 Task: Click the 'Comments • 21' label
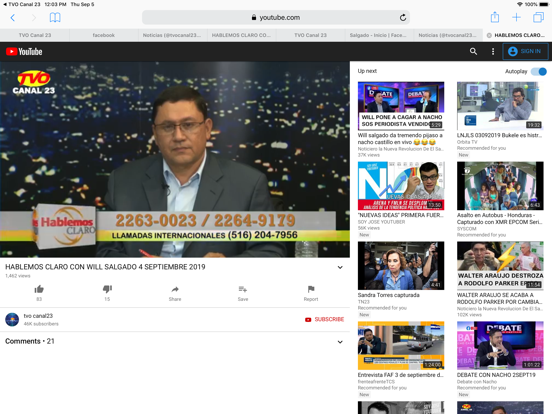[30, 341]
